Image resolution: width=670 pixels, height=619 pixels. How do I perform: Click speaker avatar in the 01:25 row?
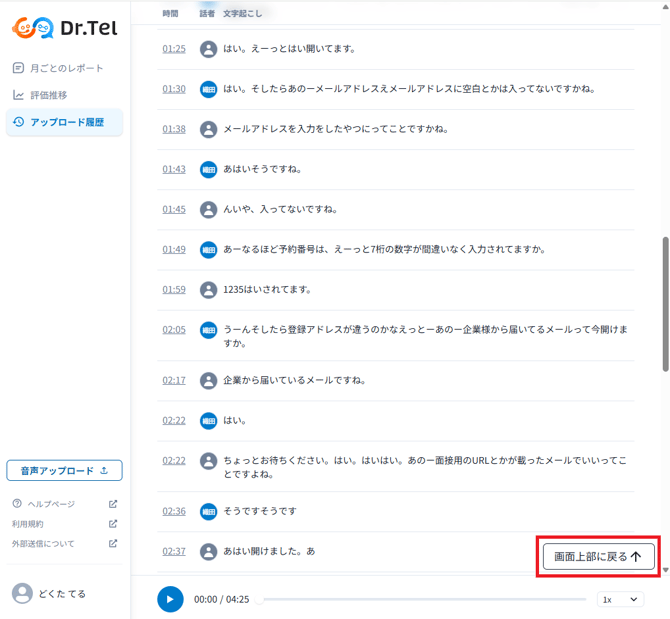(209, 49)
